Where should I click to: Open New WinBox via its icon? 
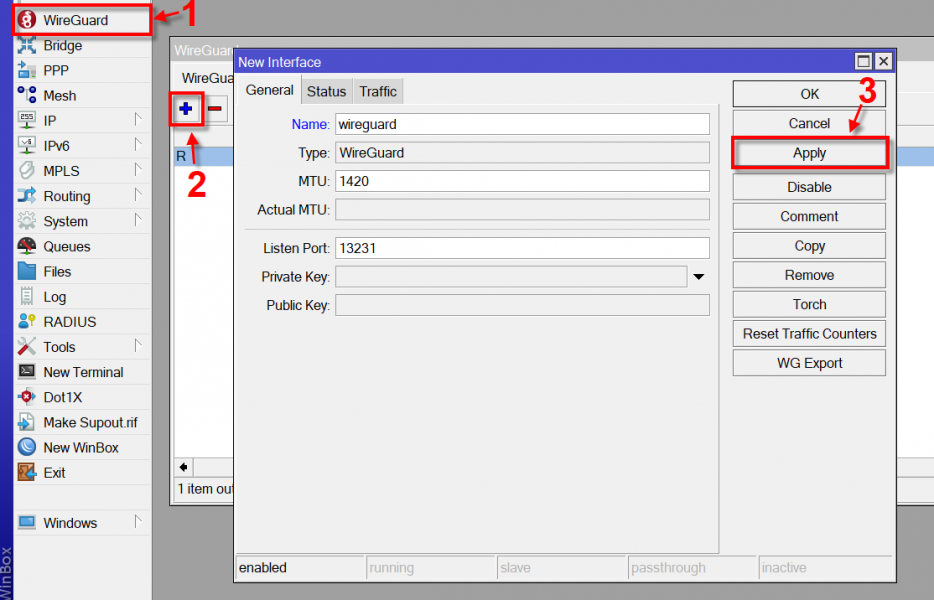coord(27,447)
